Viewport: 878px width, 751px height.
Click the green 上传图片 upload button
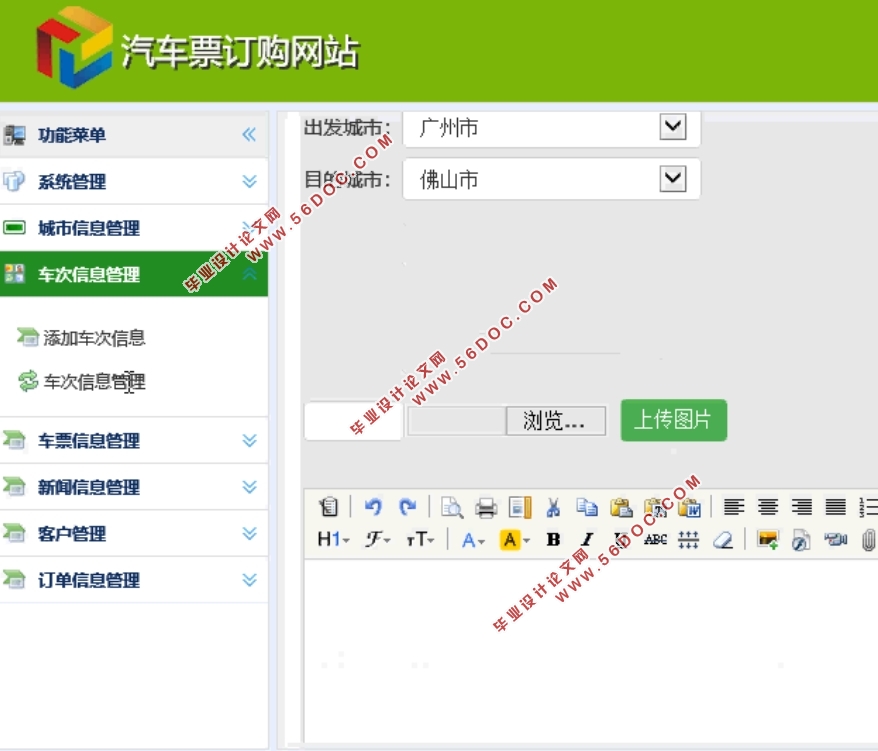674,420
